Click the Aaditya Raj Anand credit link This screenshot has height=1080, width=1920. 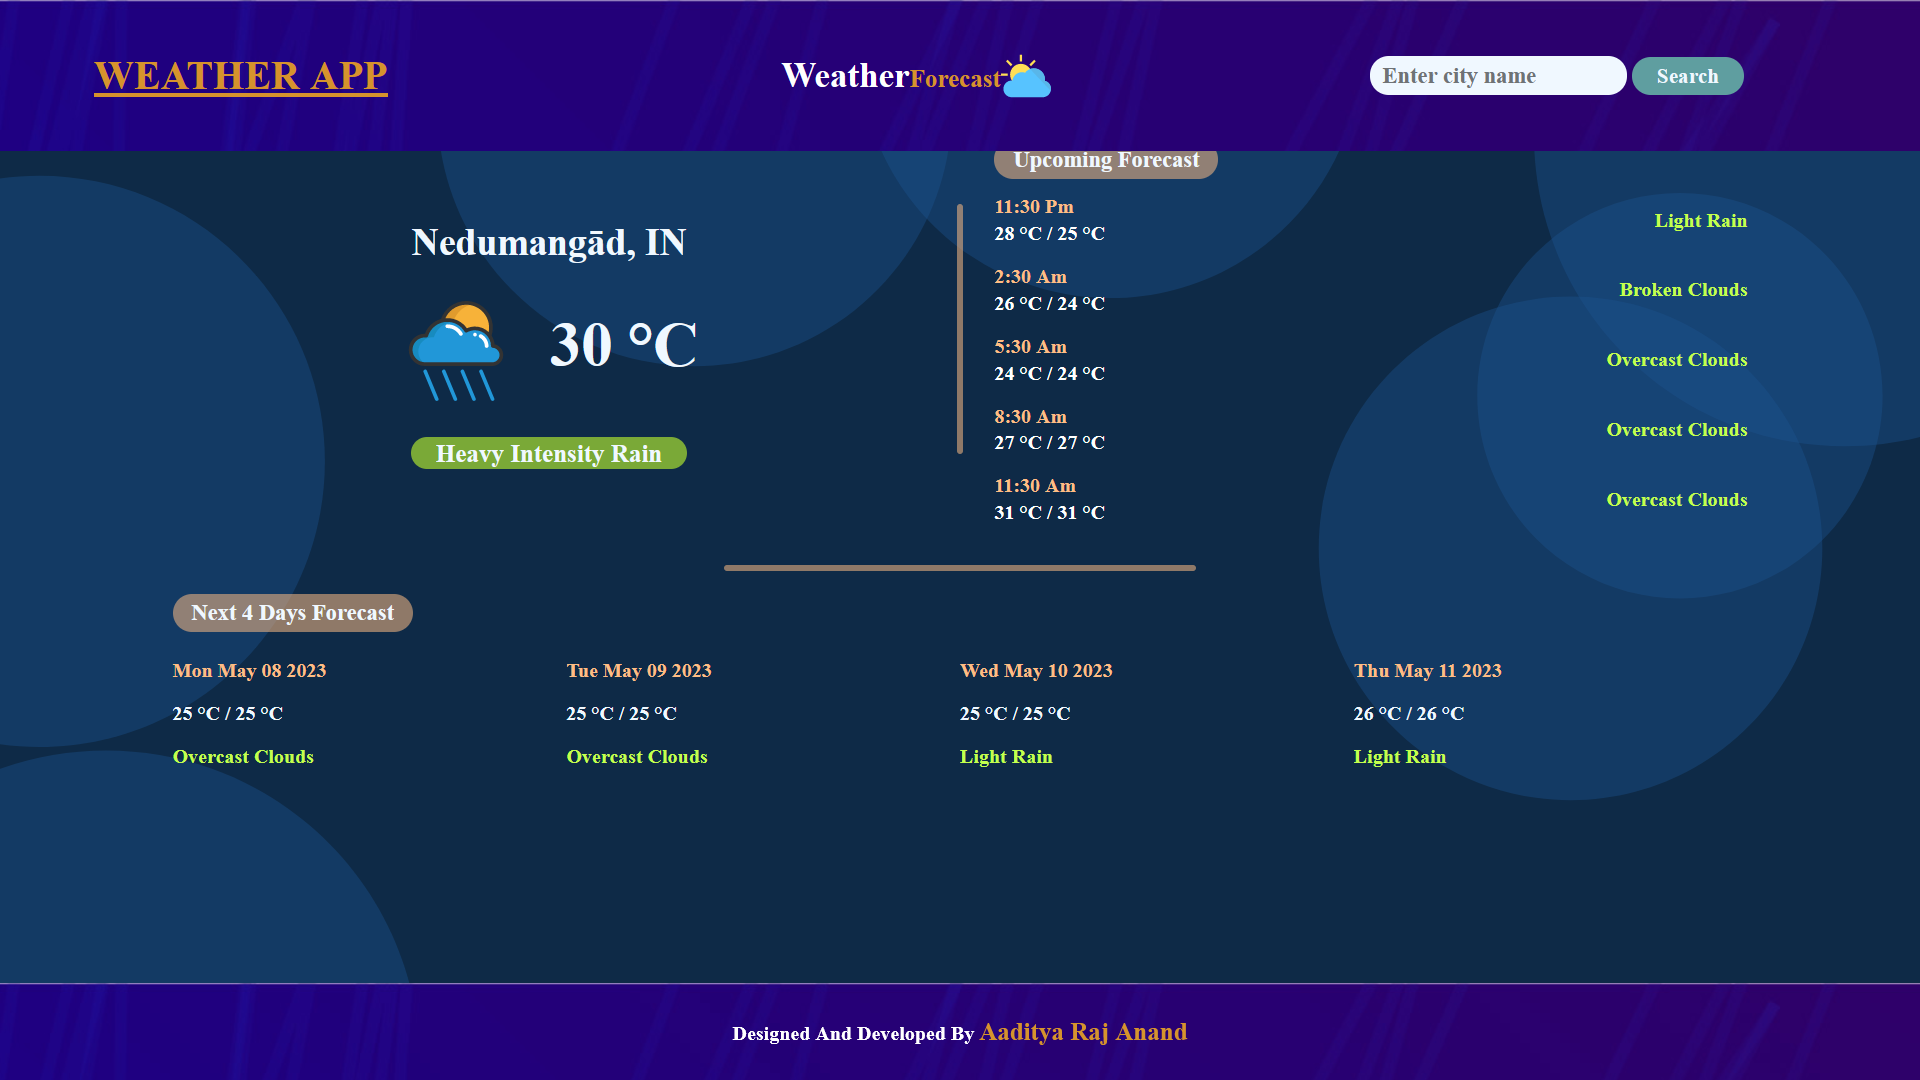click(x=1083, y=1032)
